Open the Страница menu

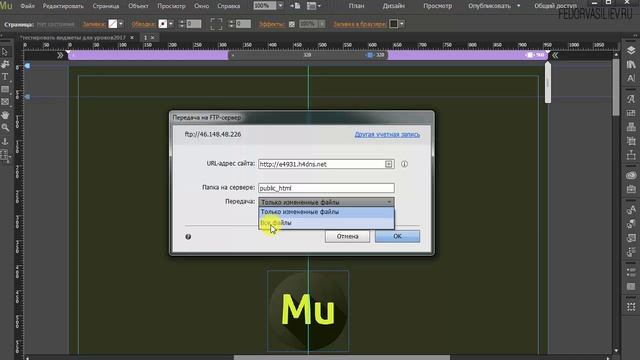point(106,6)
